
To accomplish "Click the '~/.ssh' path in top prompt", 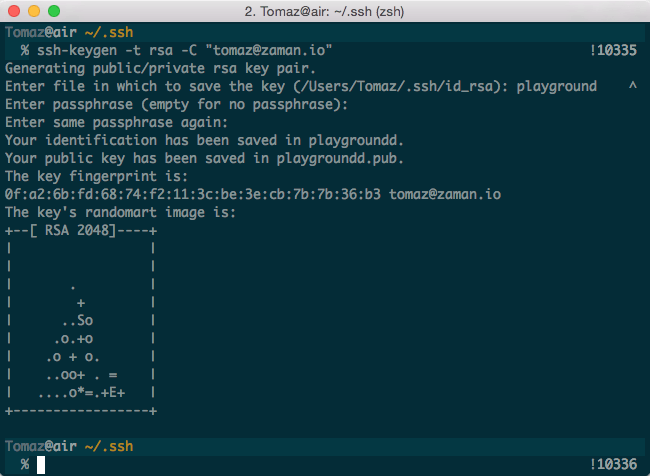I will pos(109,32).
